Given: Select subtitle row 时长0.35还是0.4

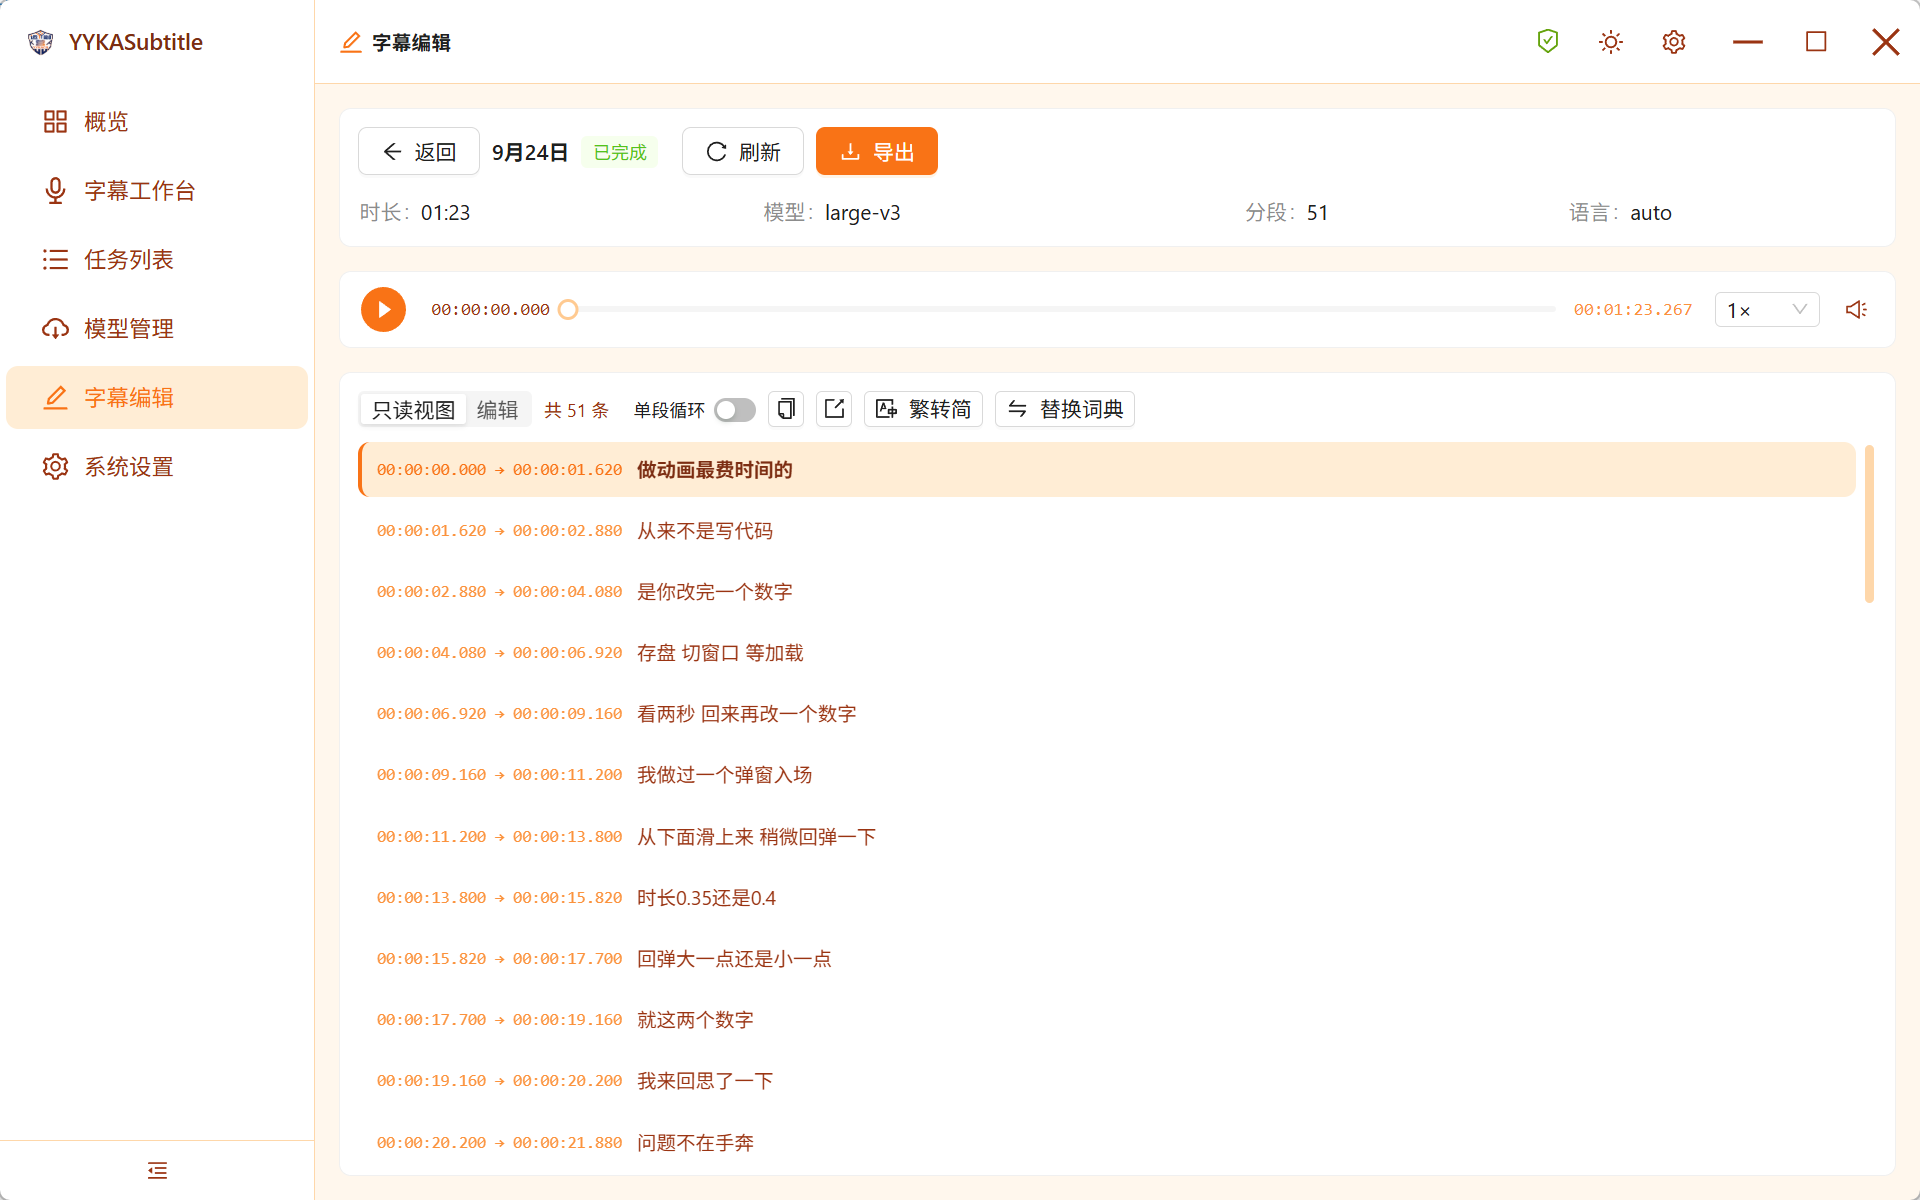Looking at the screenshot, I should click(1107, 898).
